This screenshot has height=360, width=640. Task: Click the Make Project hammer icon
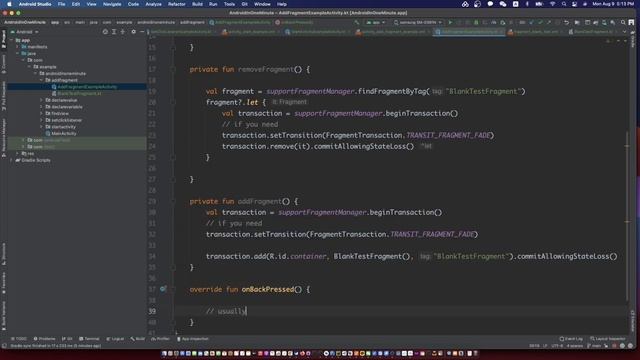(x=357, y=22)
